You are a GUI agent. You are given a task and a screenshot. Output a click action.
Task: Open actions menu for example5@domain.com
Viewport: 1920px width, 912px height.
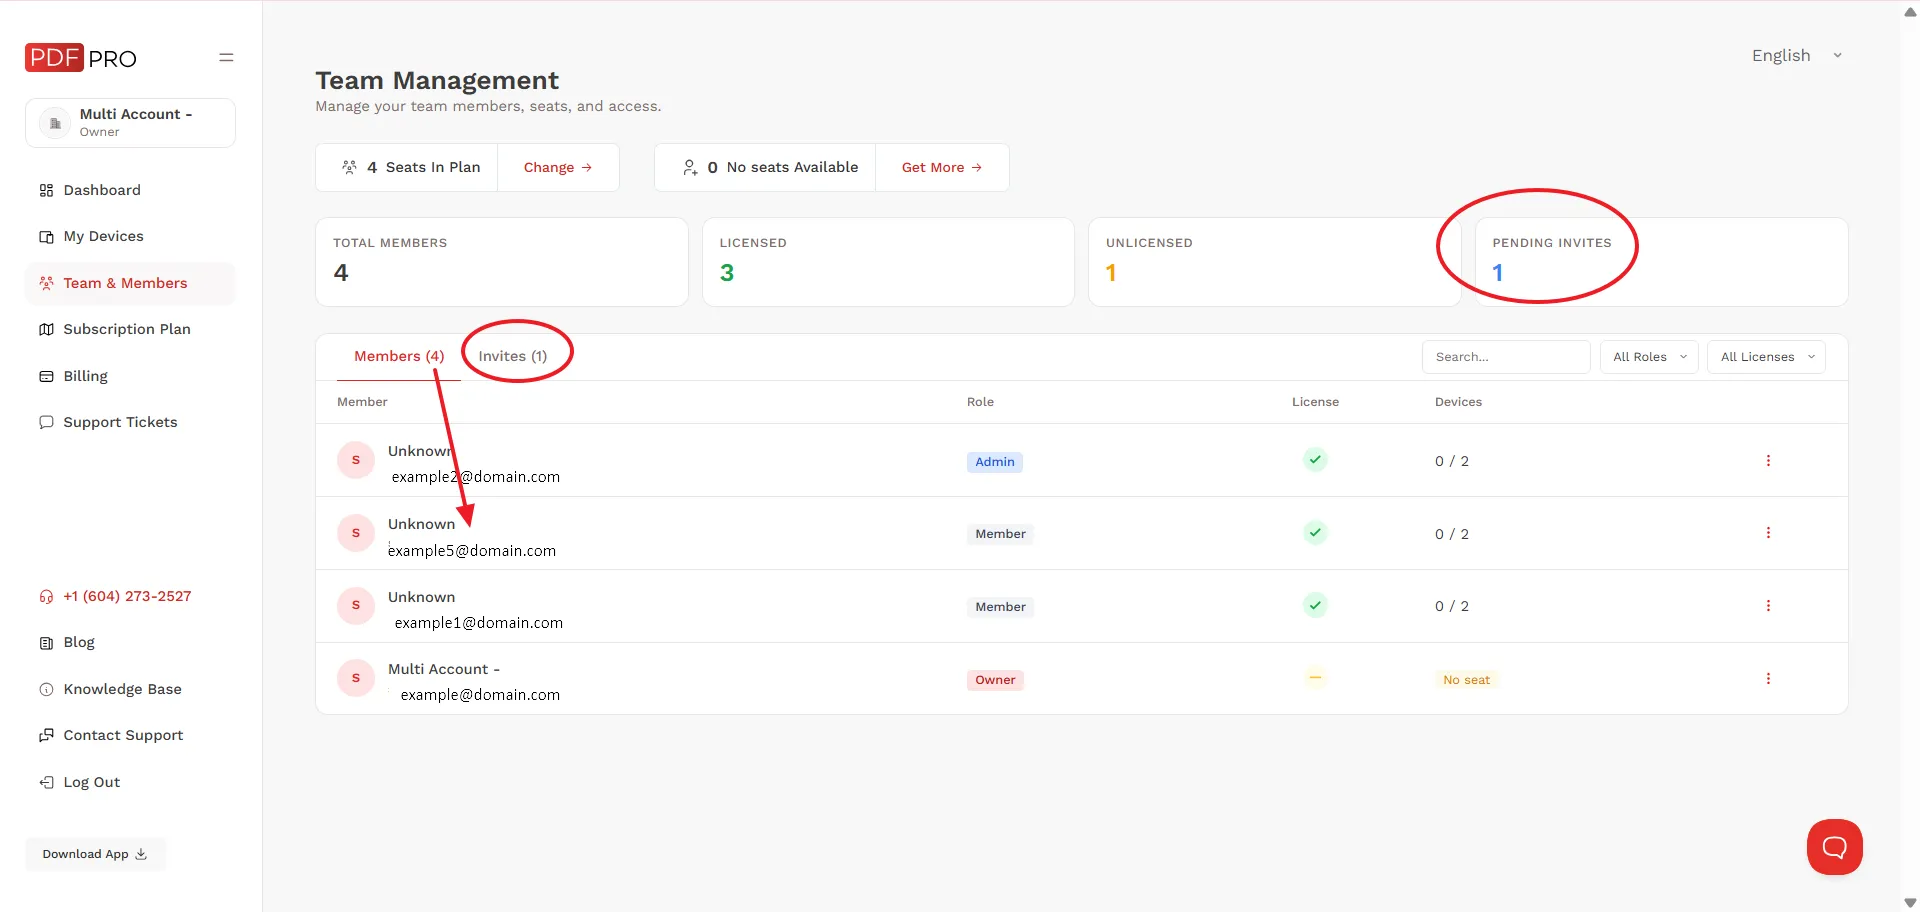1768,533
